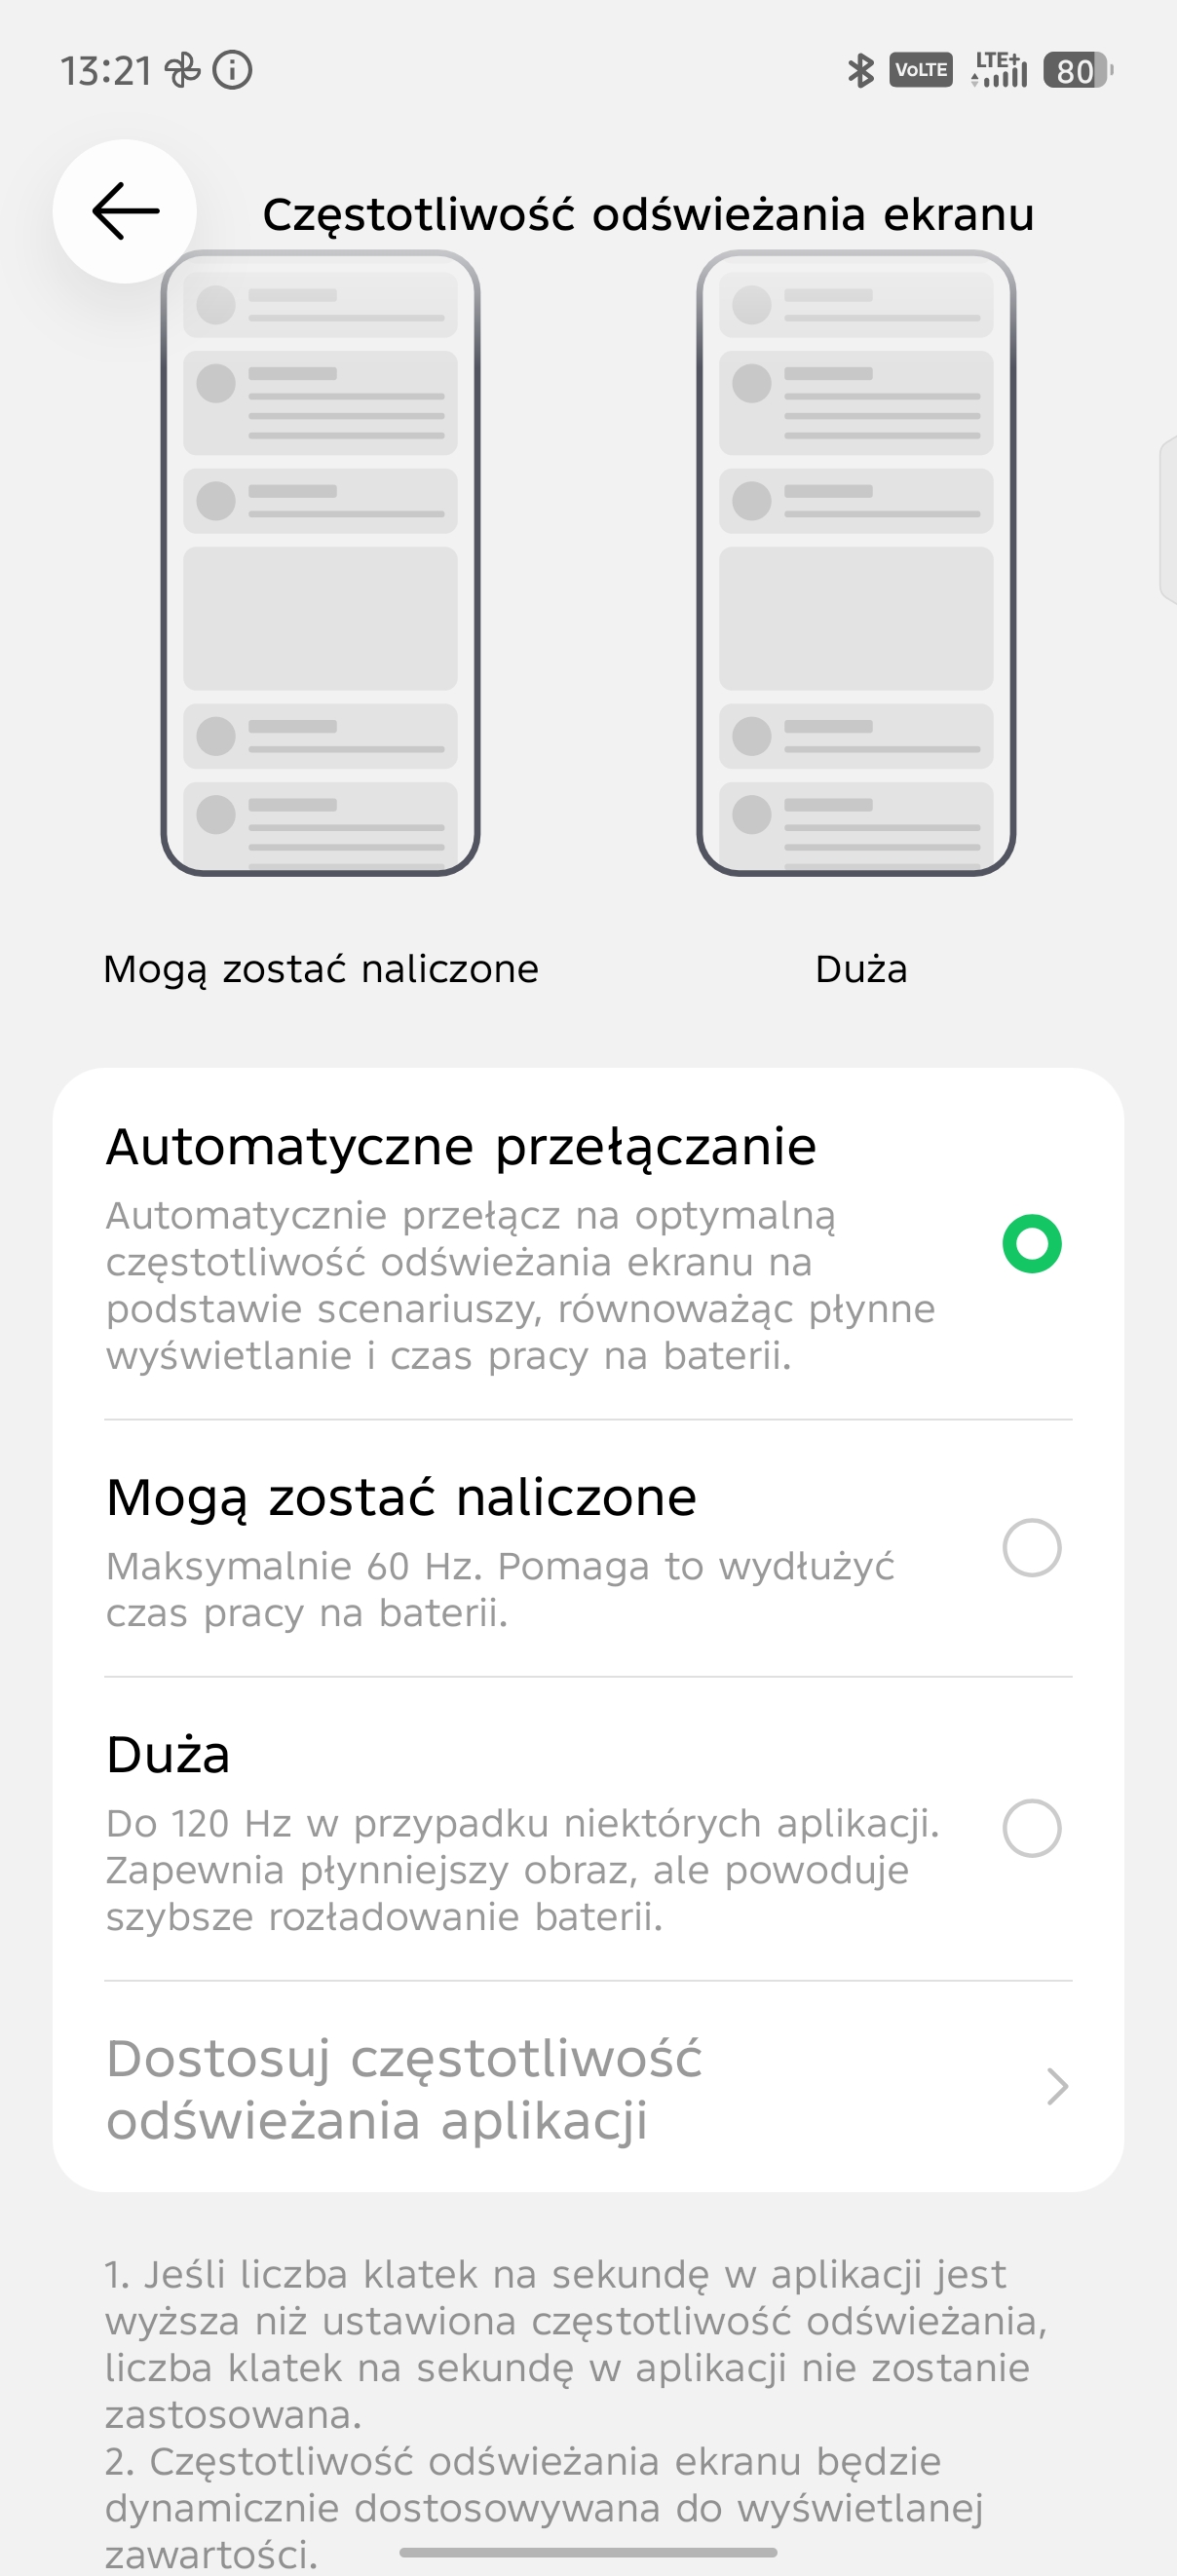Viewport: 1177px width, 2576px height.
Task: Tap the Mogą zostać naliczone list title
Action: tap(401, 1498)
